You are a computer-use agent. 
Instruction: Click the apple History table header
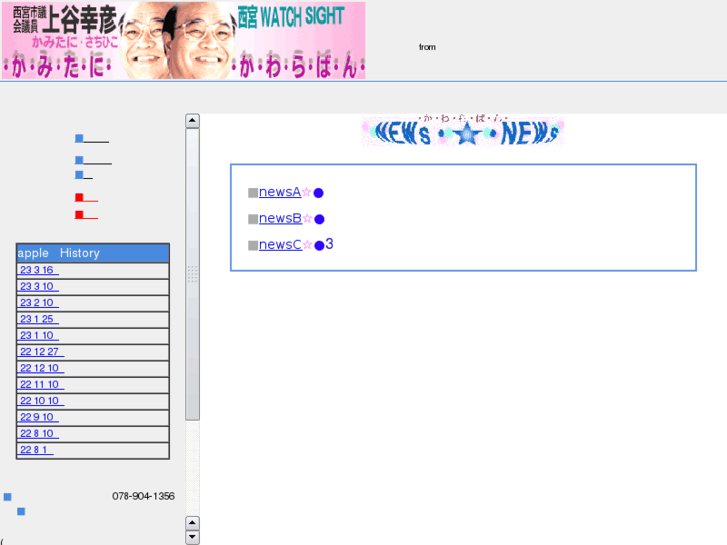(93, 253)
